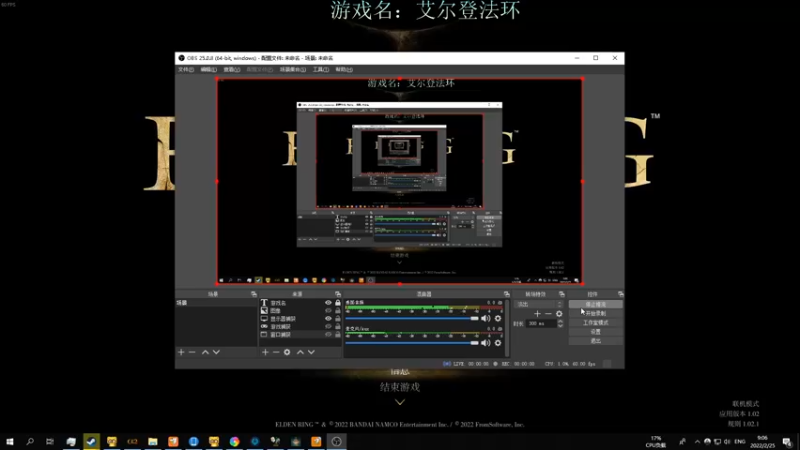Increase transition duration with the up arrow

click(560, 321)
